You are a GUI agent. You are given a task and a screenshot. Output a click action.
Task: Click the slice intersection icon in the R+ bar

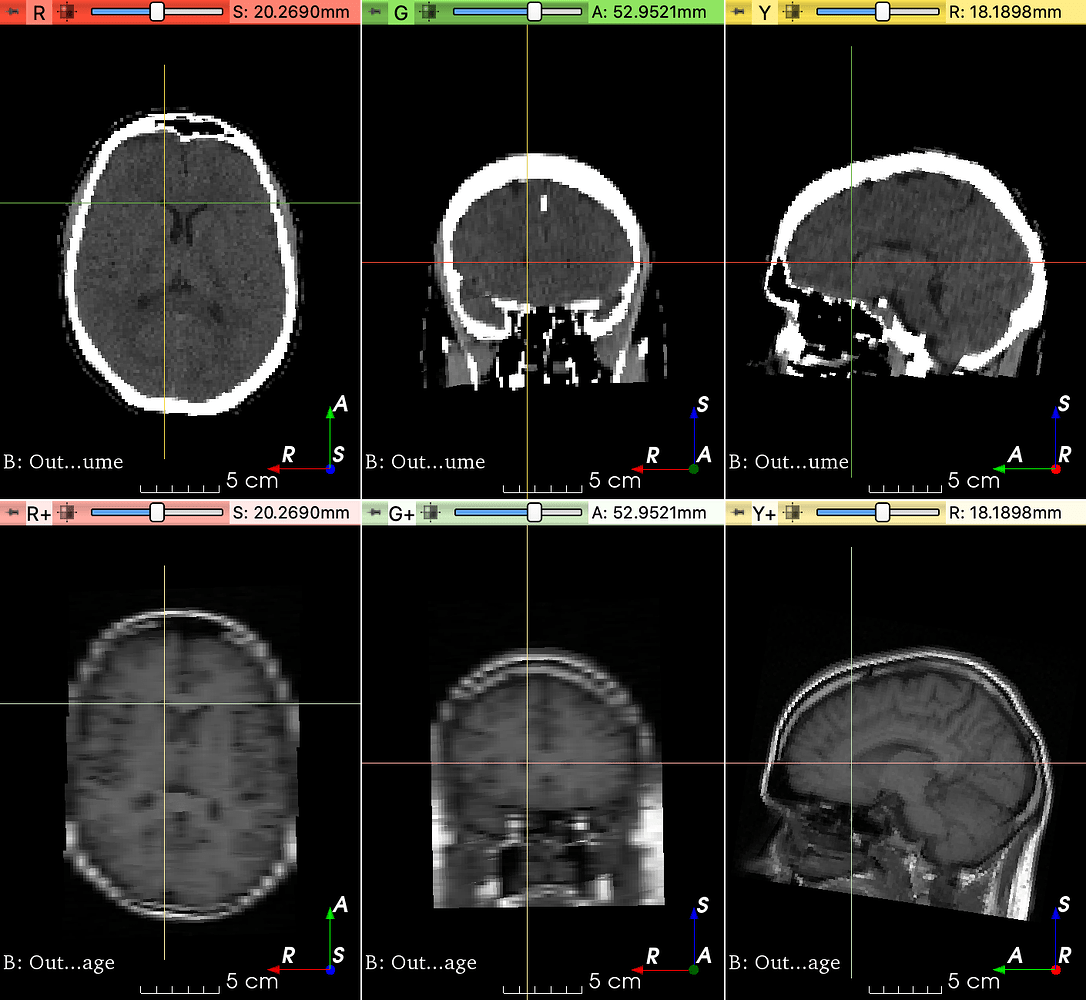[67, 512]
